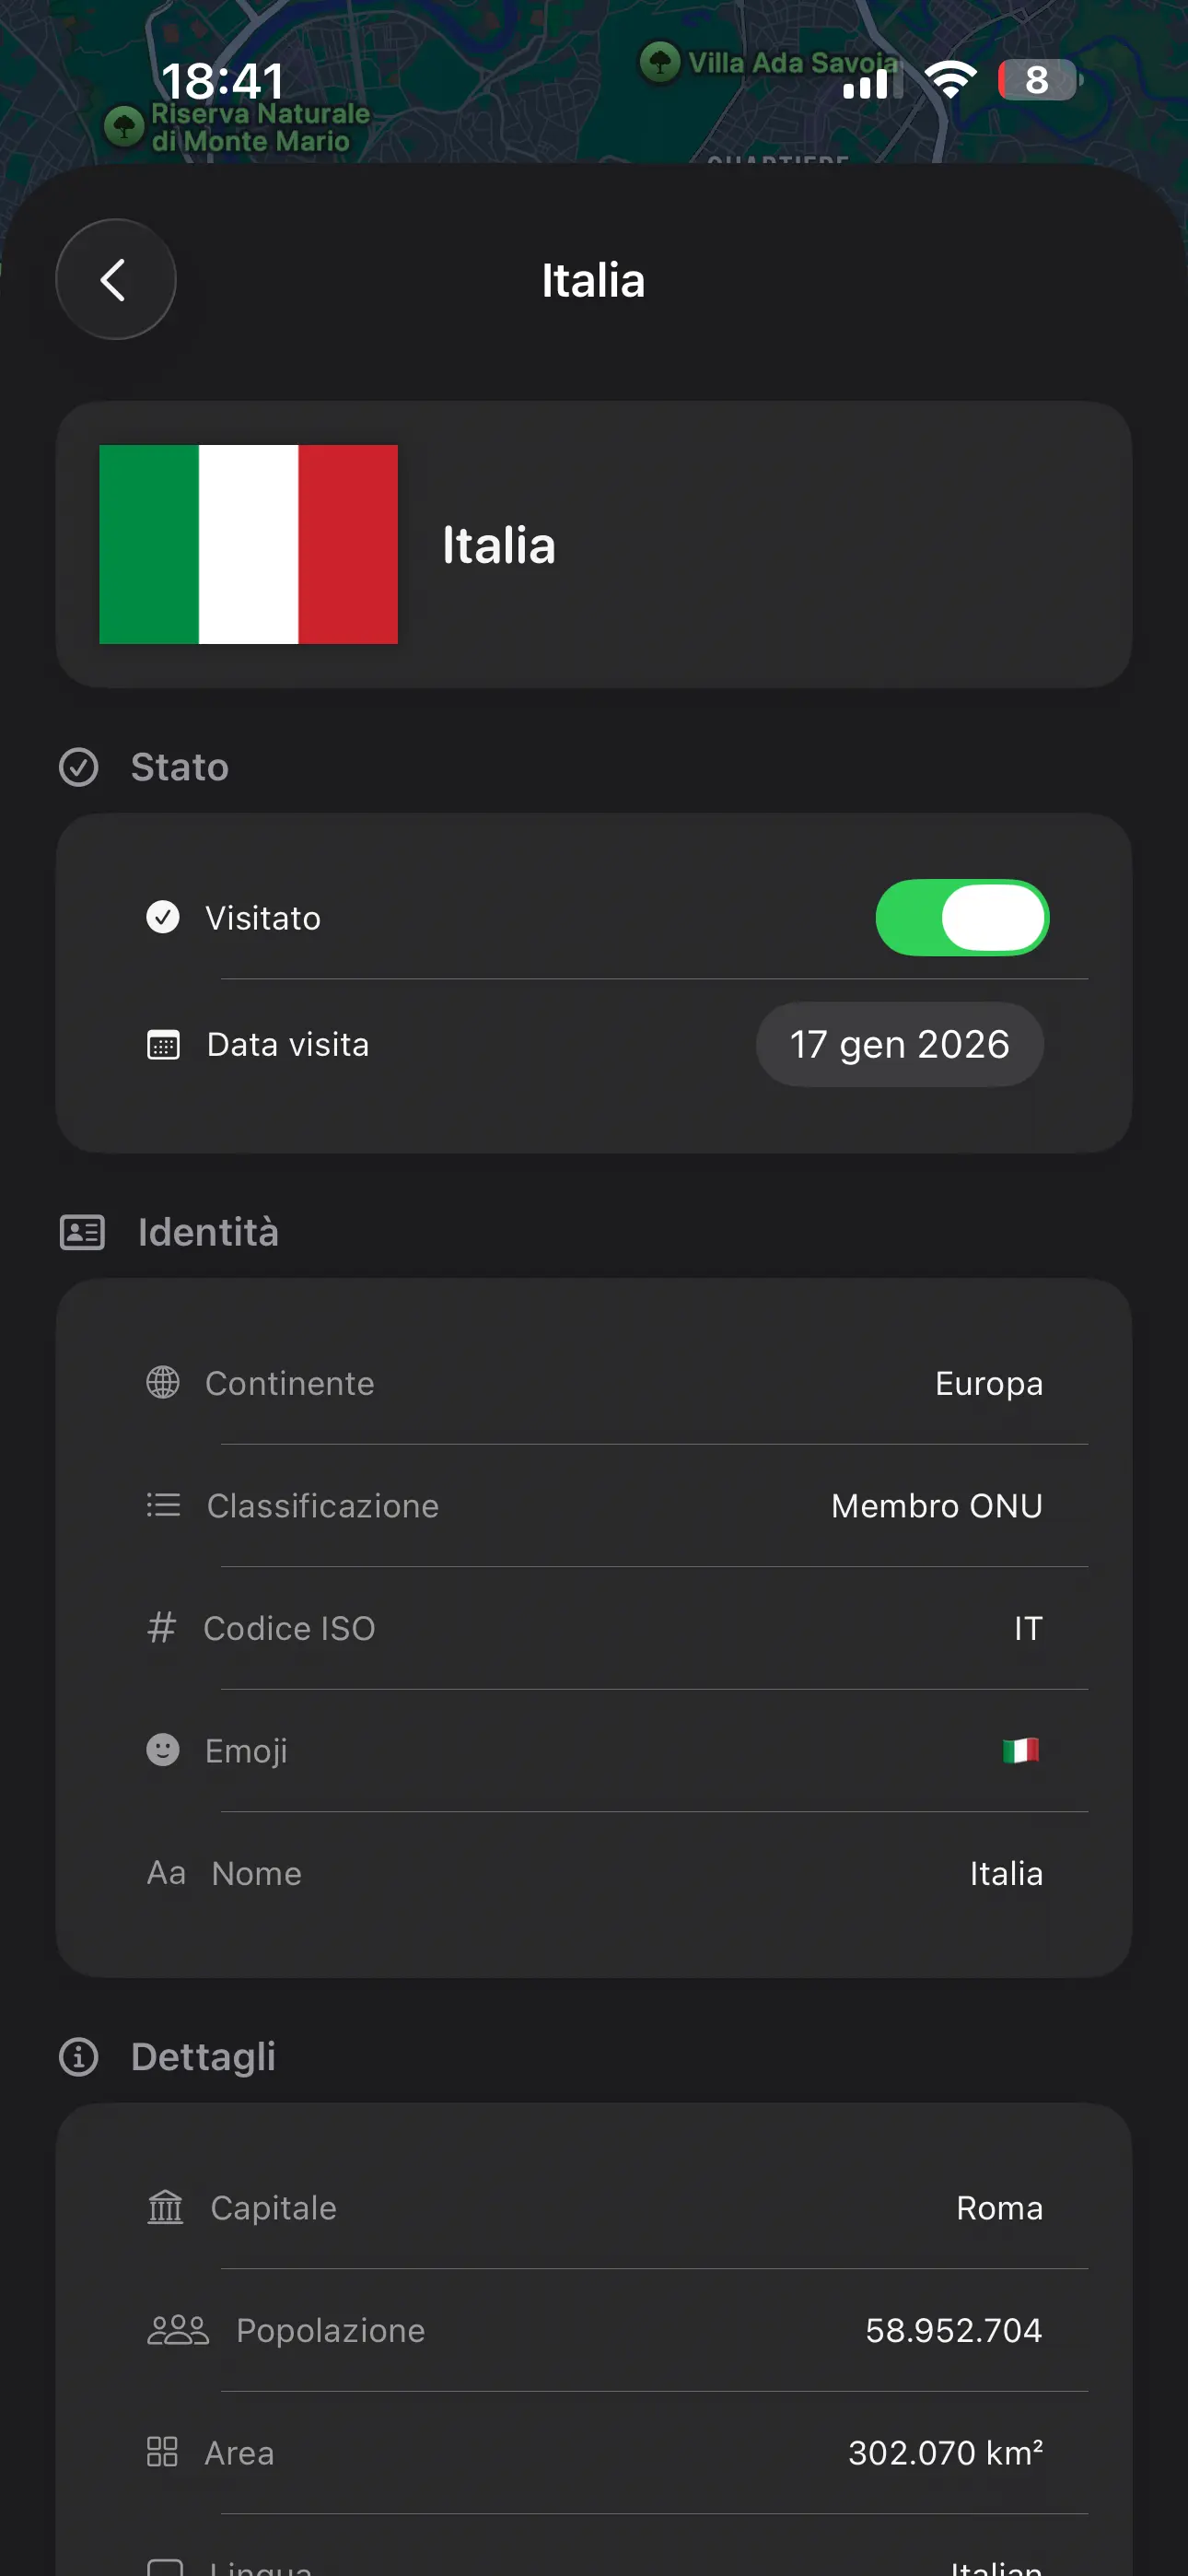The width and height of the screenshot is (1188, 2576).
Task: Click the Italian flag image
Action: [x=249, y=544]
